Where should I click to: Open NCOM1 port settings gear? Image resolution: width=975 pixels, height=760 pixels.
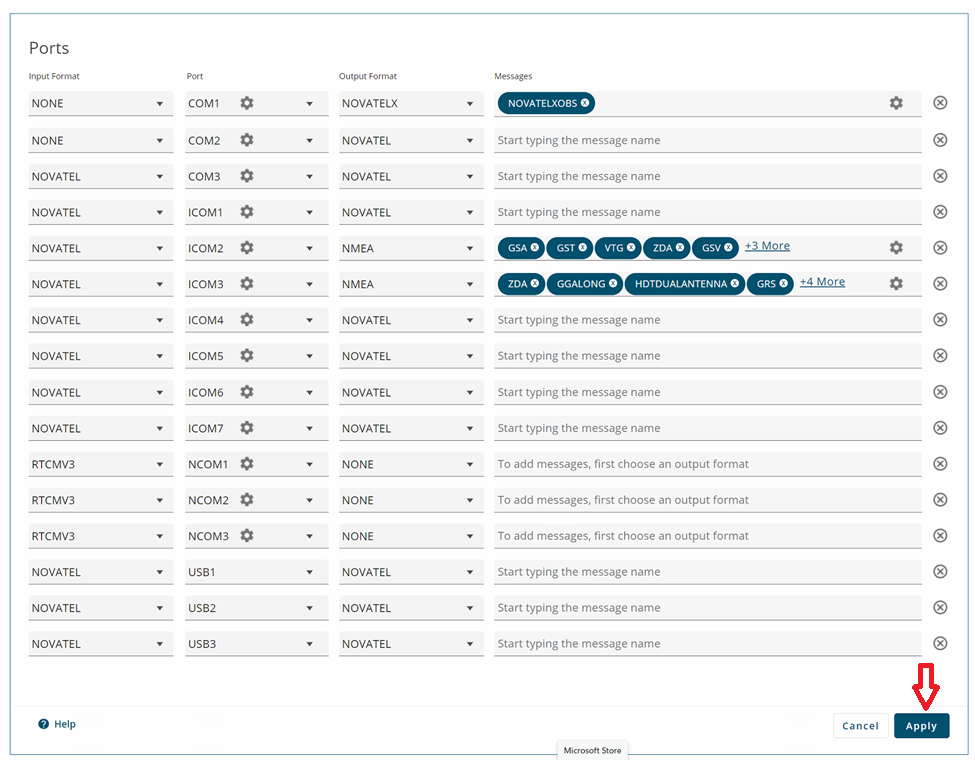click(x=247, y=464)
